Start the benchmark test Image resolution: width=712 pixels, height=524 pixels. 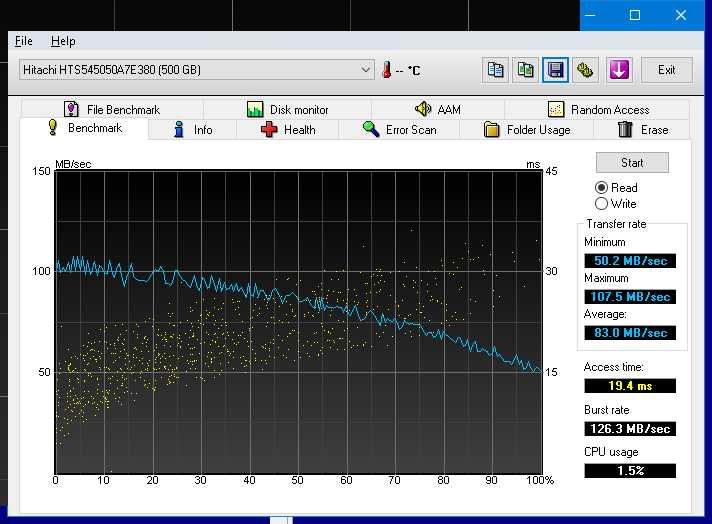point(632,163)
